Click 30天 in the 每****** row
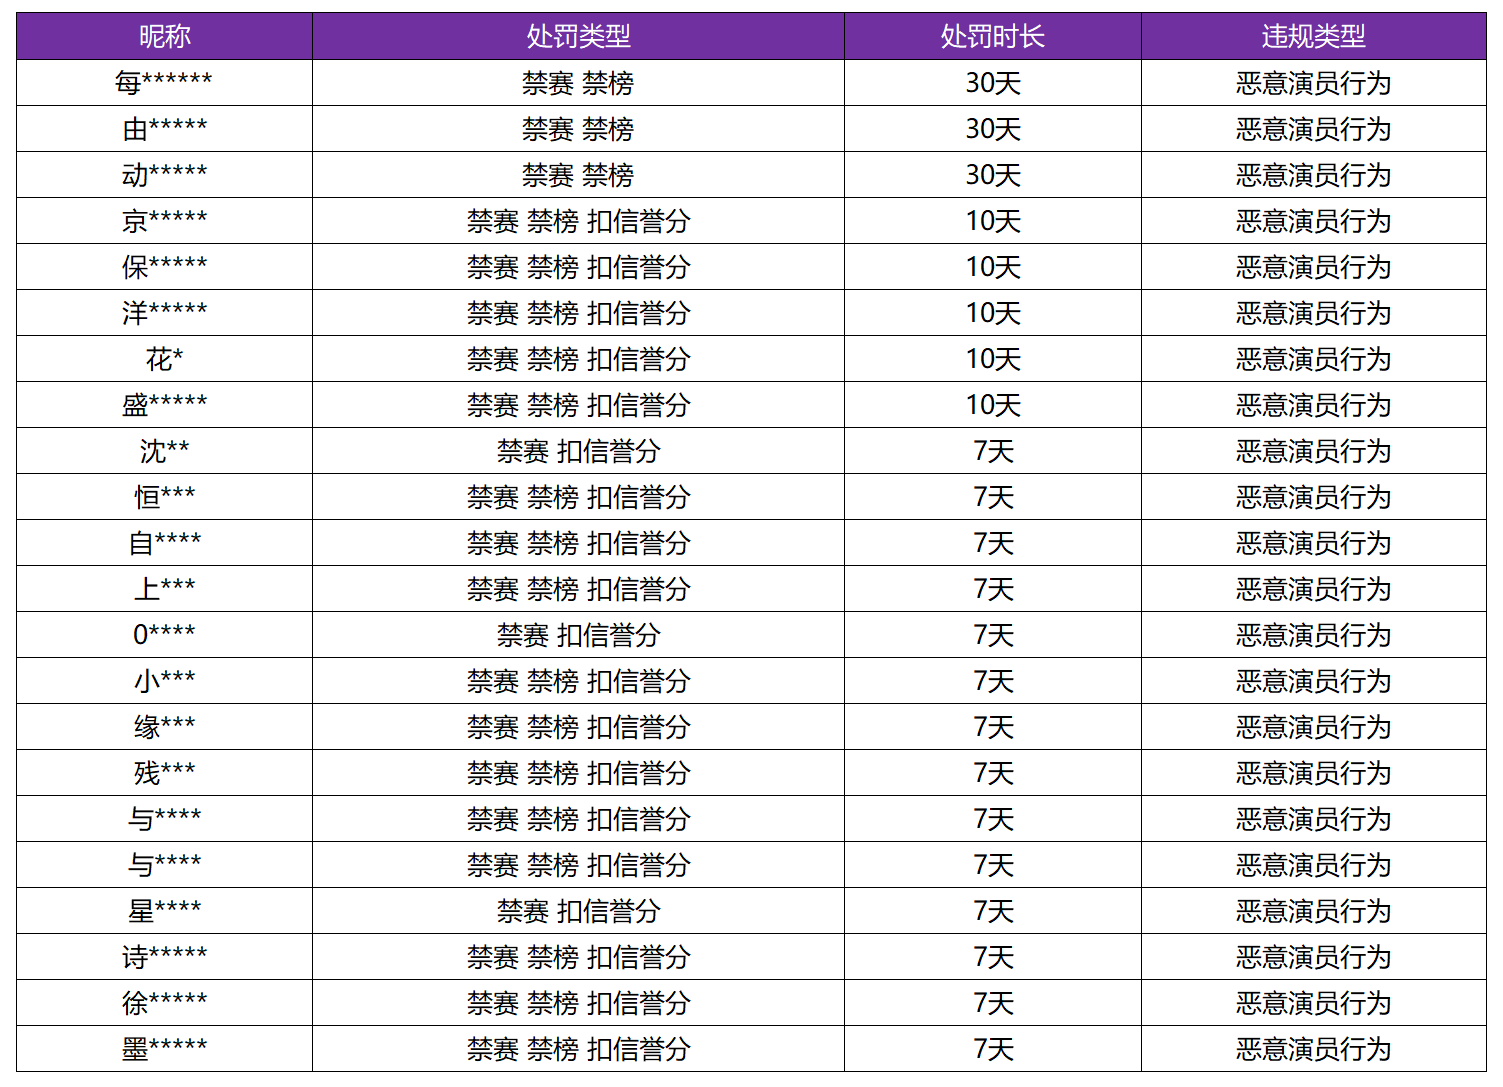The height and width of the screenshot is (1087, 1503). [993, 83]
